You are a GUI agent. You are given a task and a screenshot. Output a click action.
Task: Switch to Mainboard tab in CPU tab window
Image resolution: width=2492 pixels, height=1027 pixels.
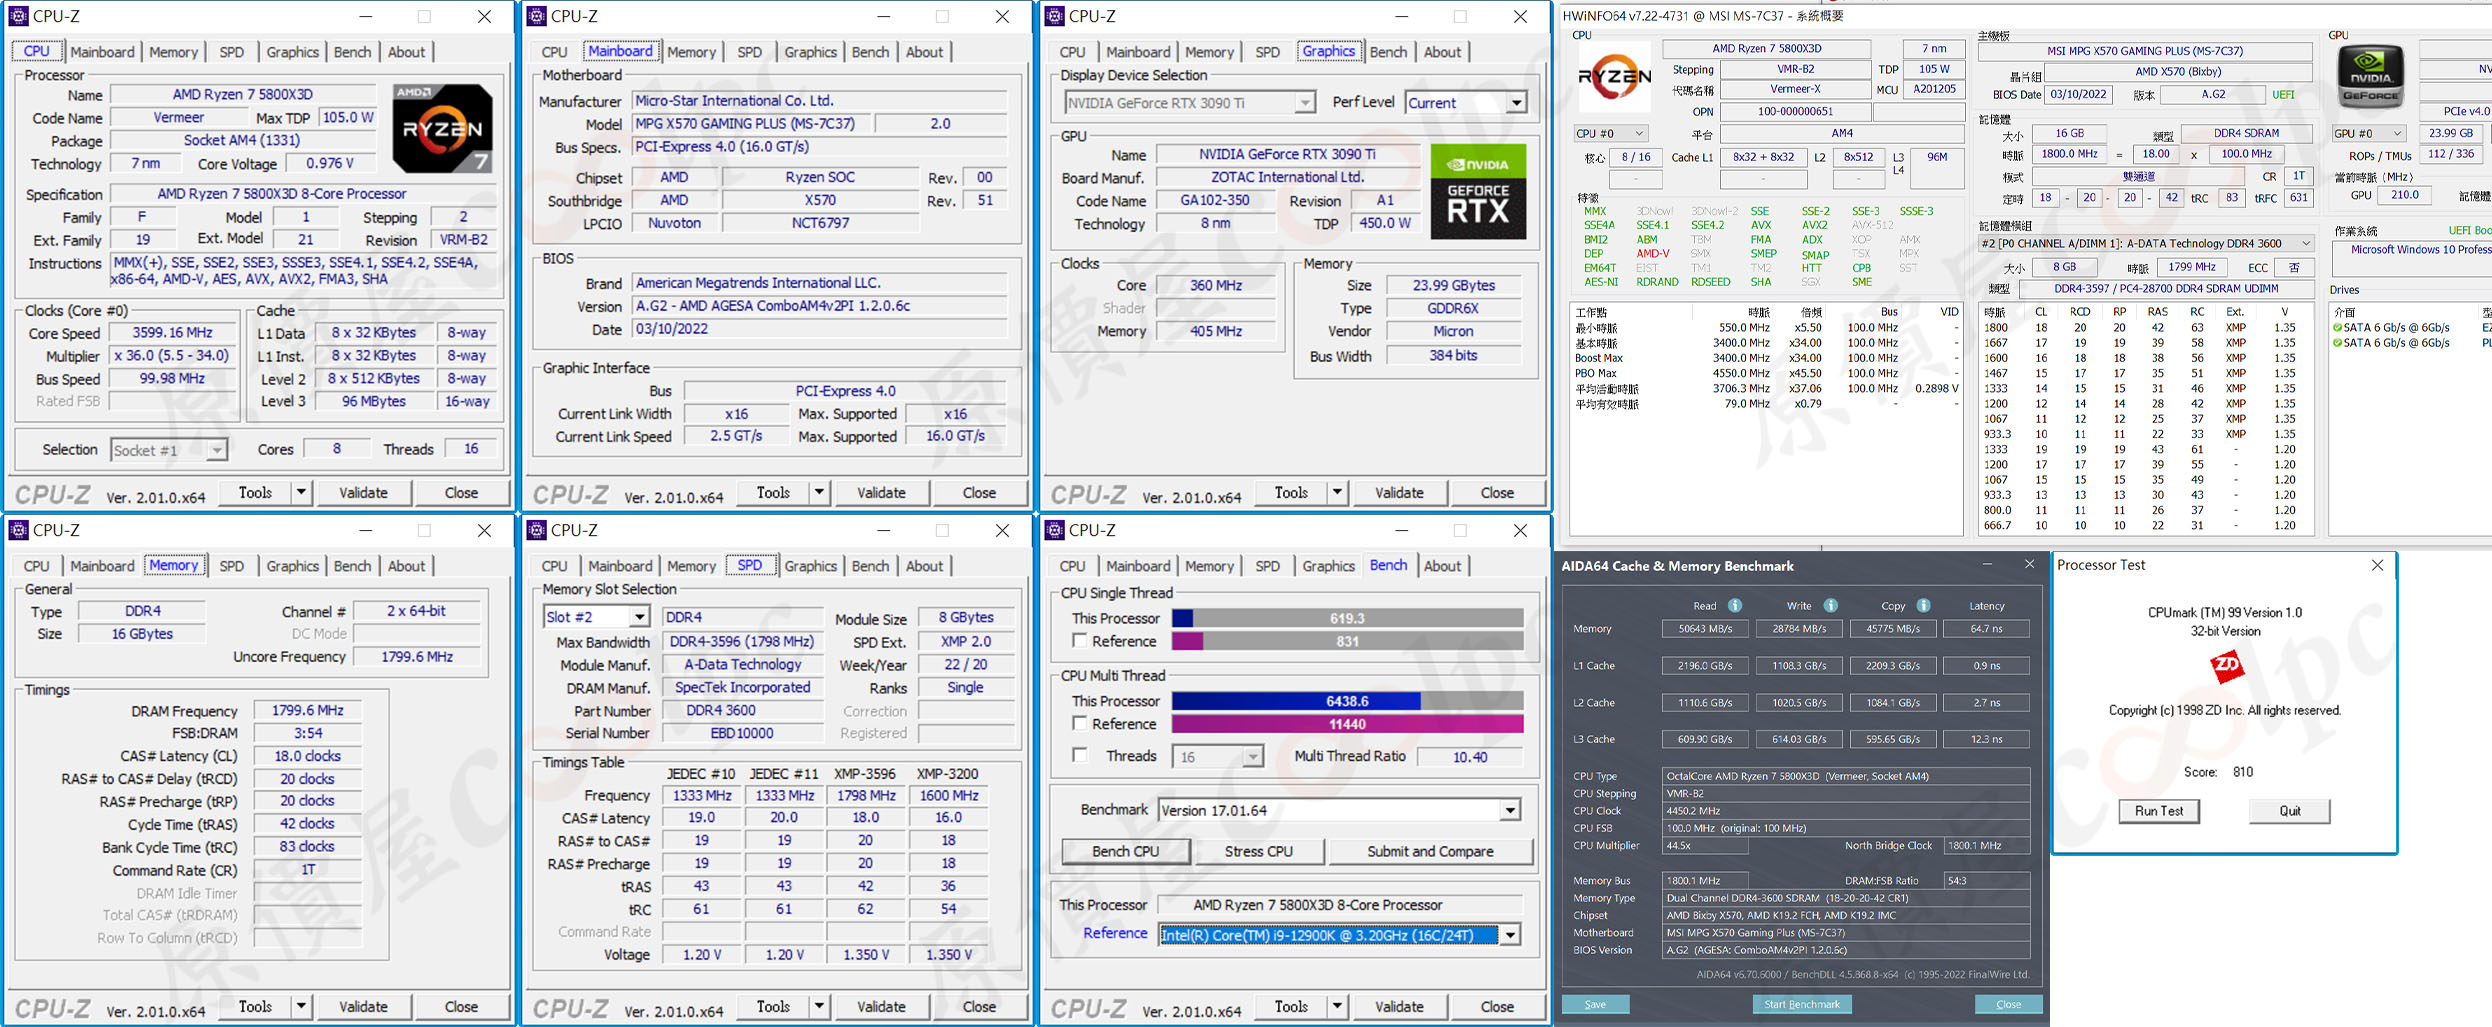click(102, 52)
